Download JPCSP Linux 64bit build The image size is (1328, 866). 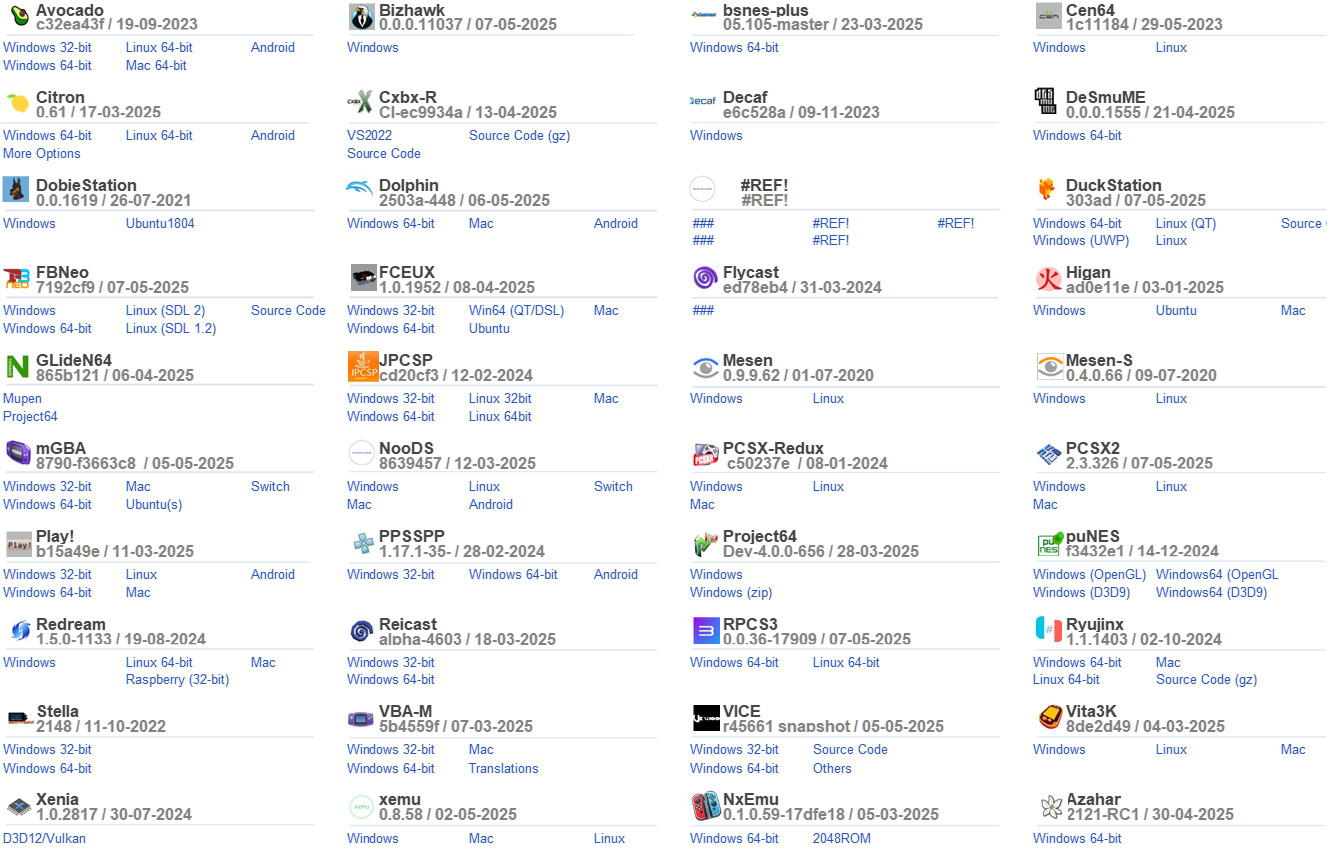click(500, 416)
